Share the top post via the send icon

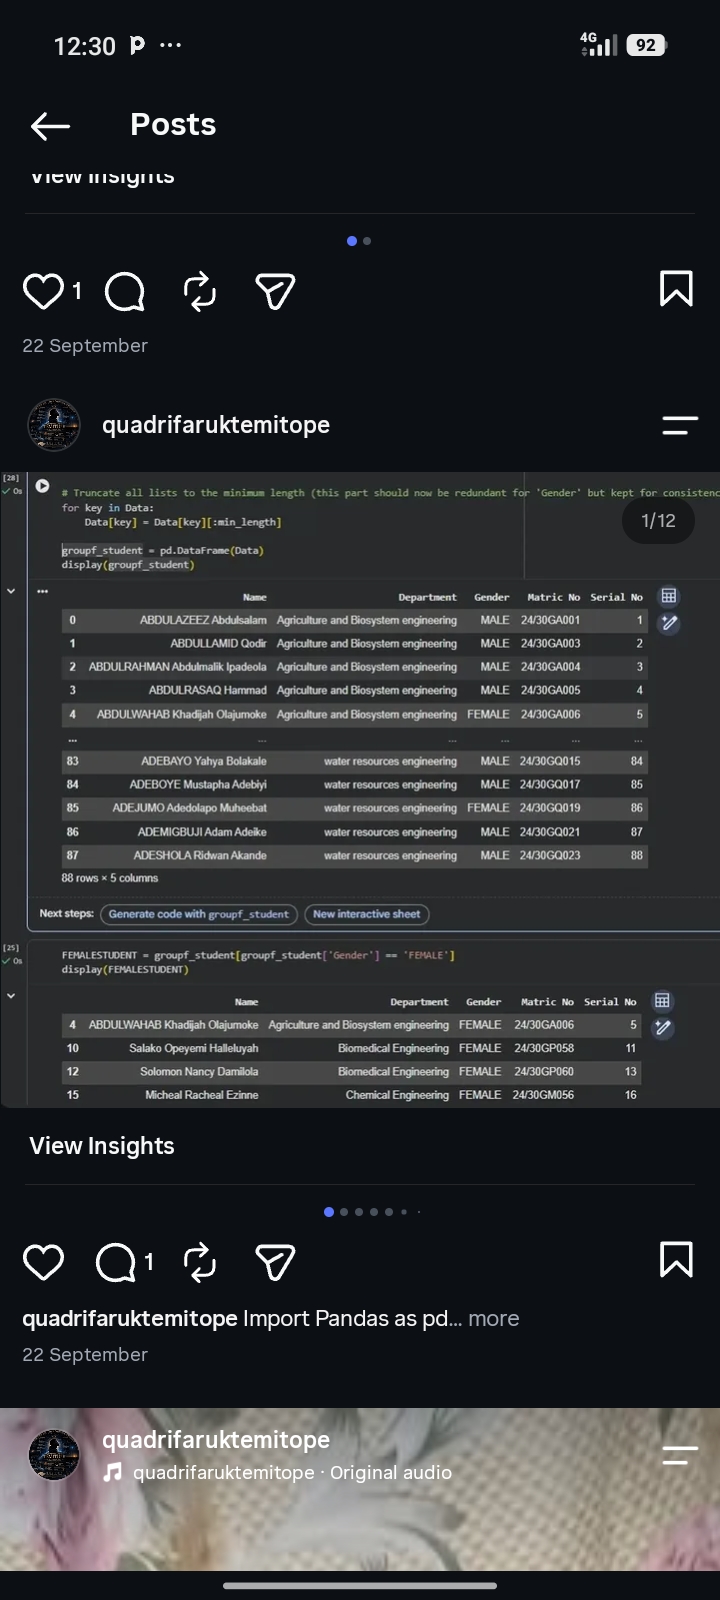tap(275, 291)
